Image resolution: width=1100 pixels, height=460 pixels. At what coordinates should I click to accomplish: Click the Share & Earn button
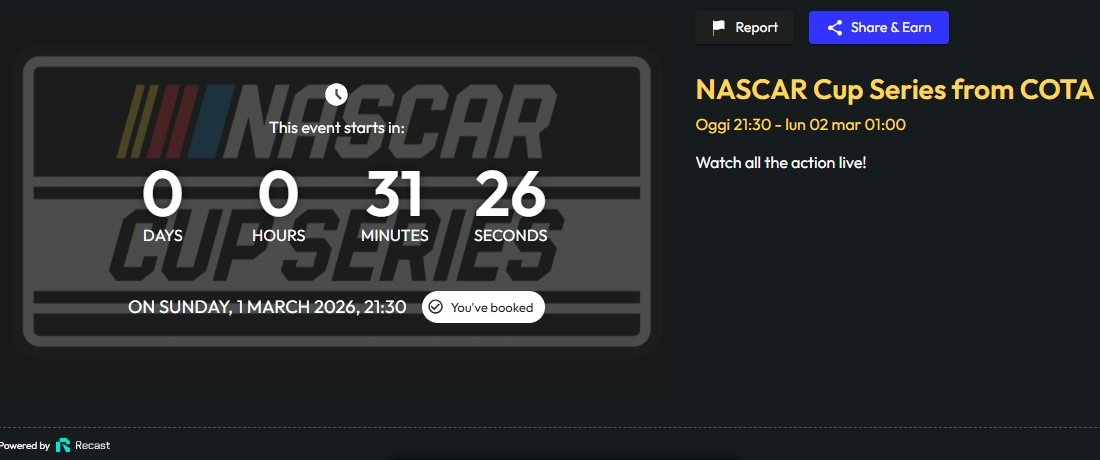point(878,27)
